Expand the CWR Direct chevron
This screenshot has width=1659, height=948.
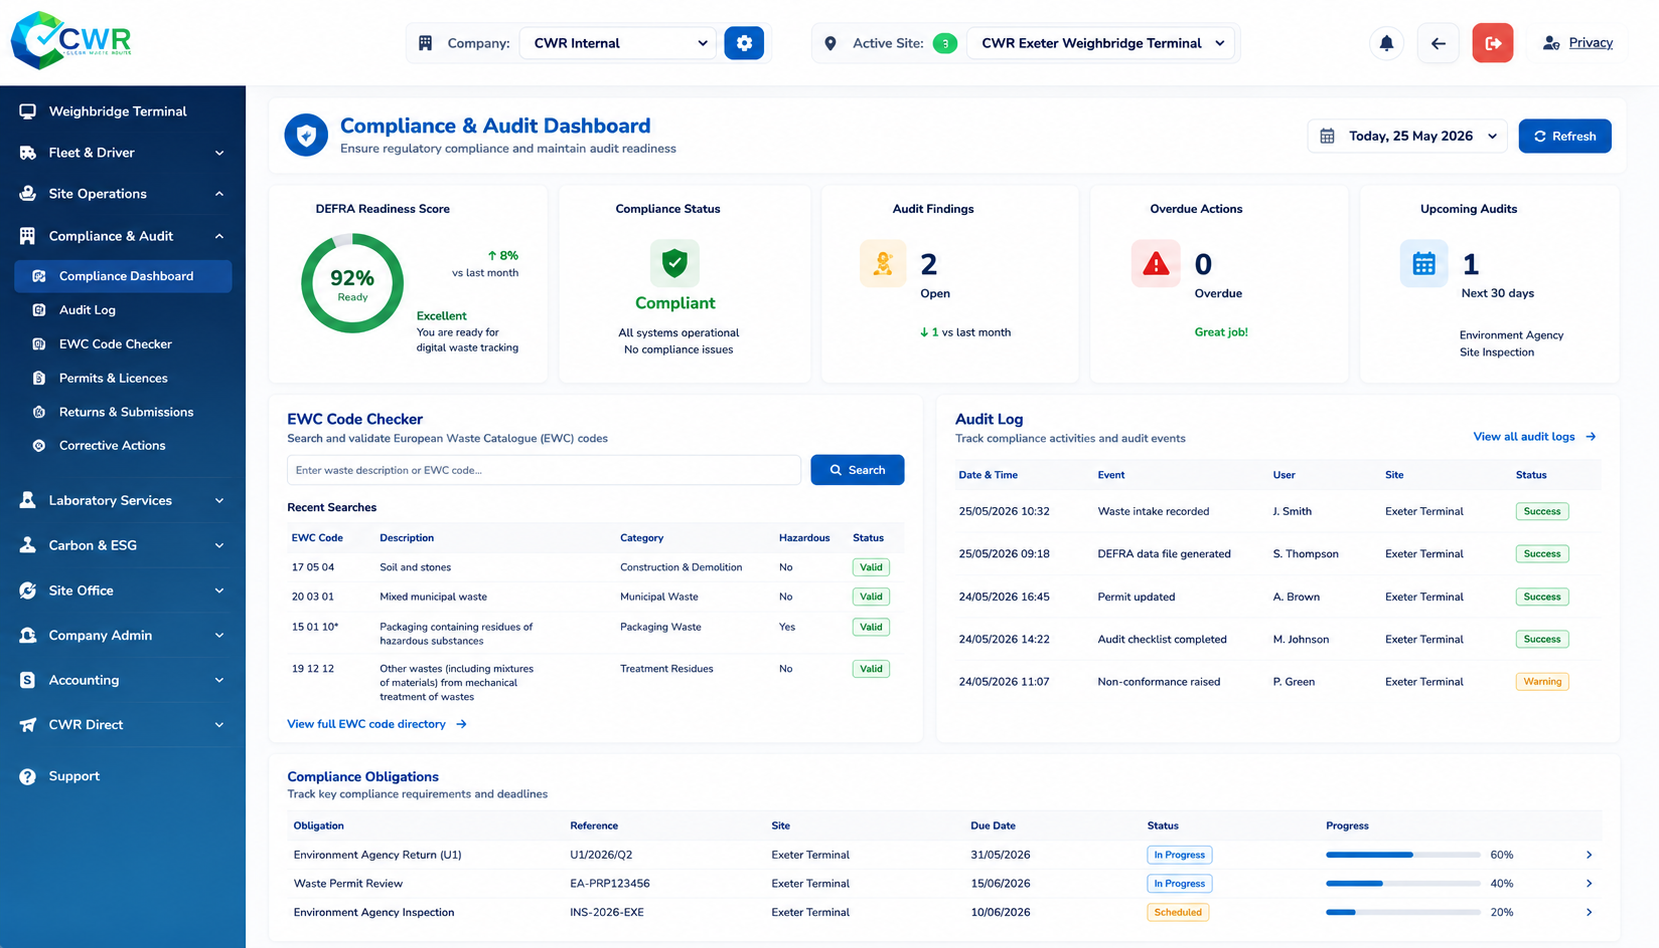click(x=219, y=725)
